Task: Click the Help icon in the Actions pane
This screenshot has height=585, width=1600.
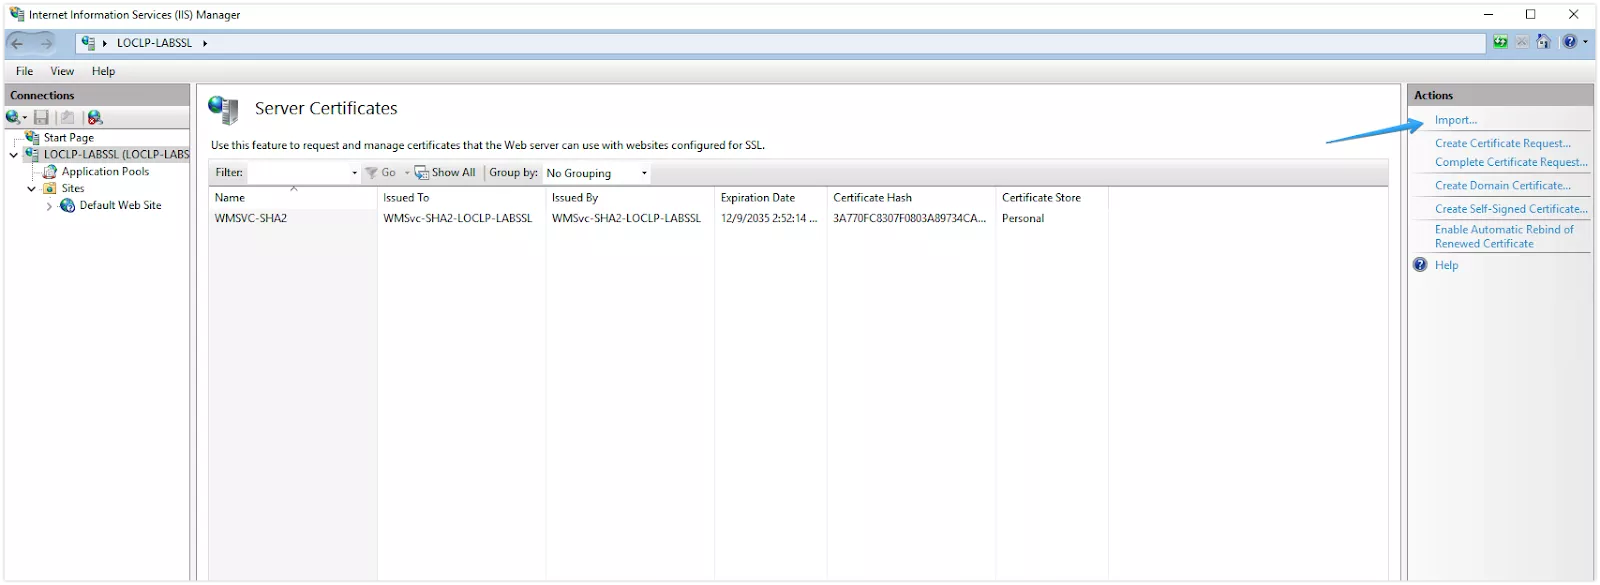Action: click(1420, 265)
